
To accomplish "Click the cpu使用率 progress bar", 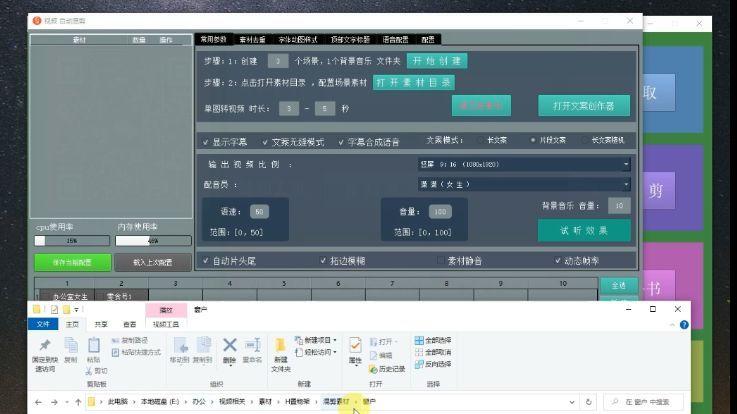I will pyautogui.click(x=72, y=241).
